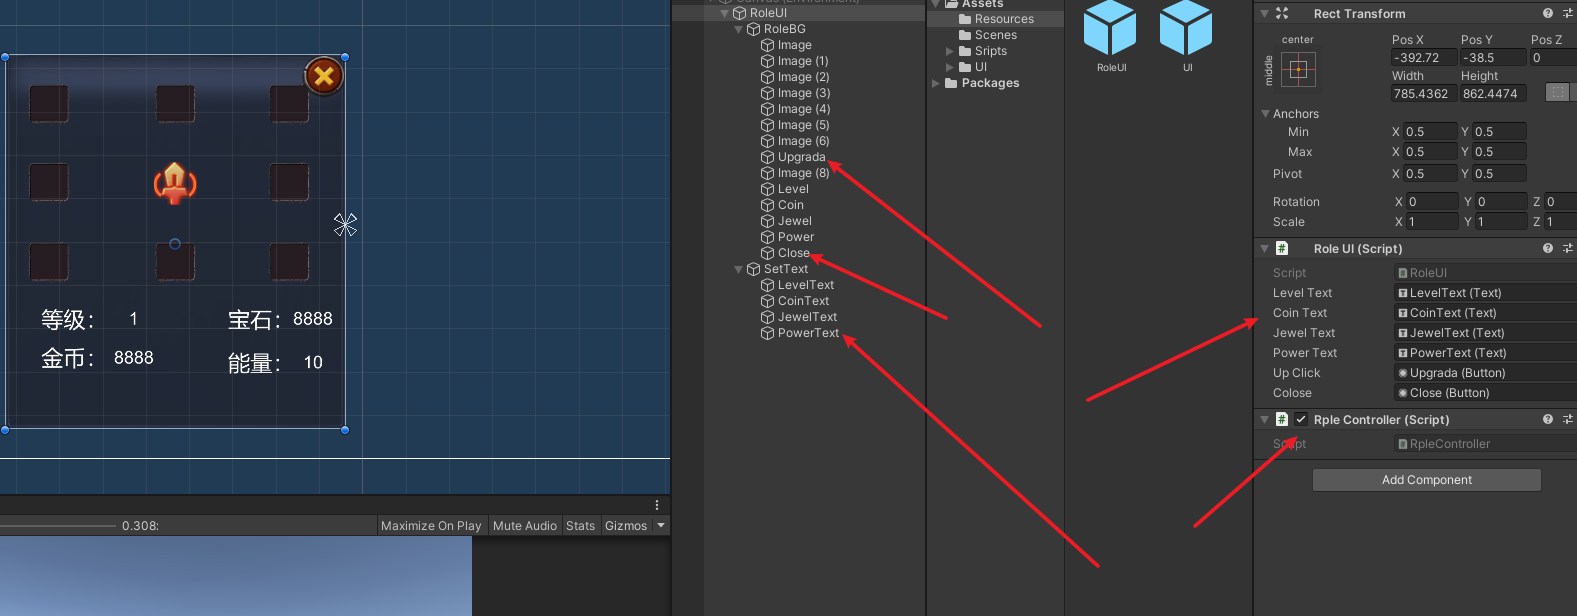1577x616 pixels.
Task: Toggle Maximize On Play in Game view
Action: tap(431, 526)
